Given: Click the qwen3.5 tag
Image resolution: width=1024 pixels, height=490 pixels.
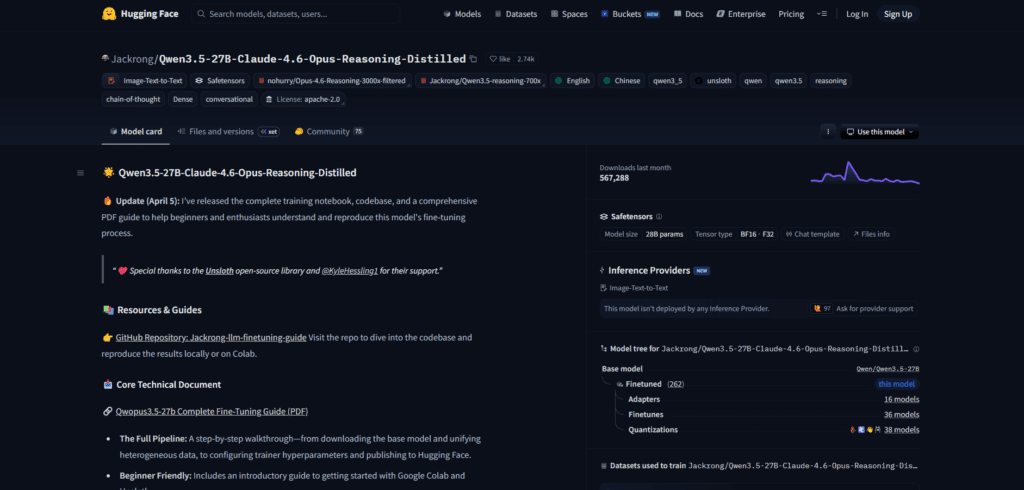Looking at the screenshot, I should tap(789, 81).
